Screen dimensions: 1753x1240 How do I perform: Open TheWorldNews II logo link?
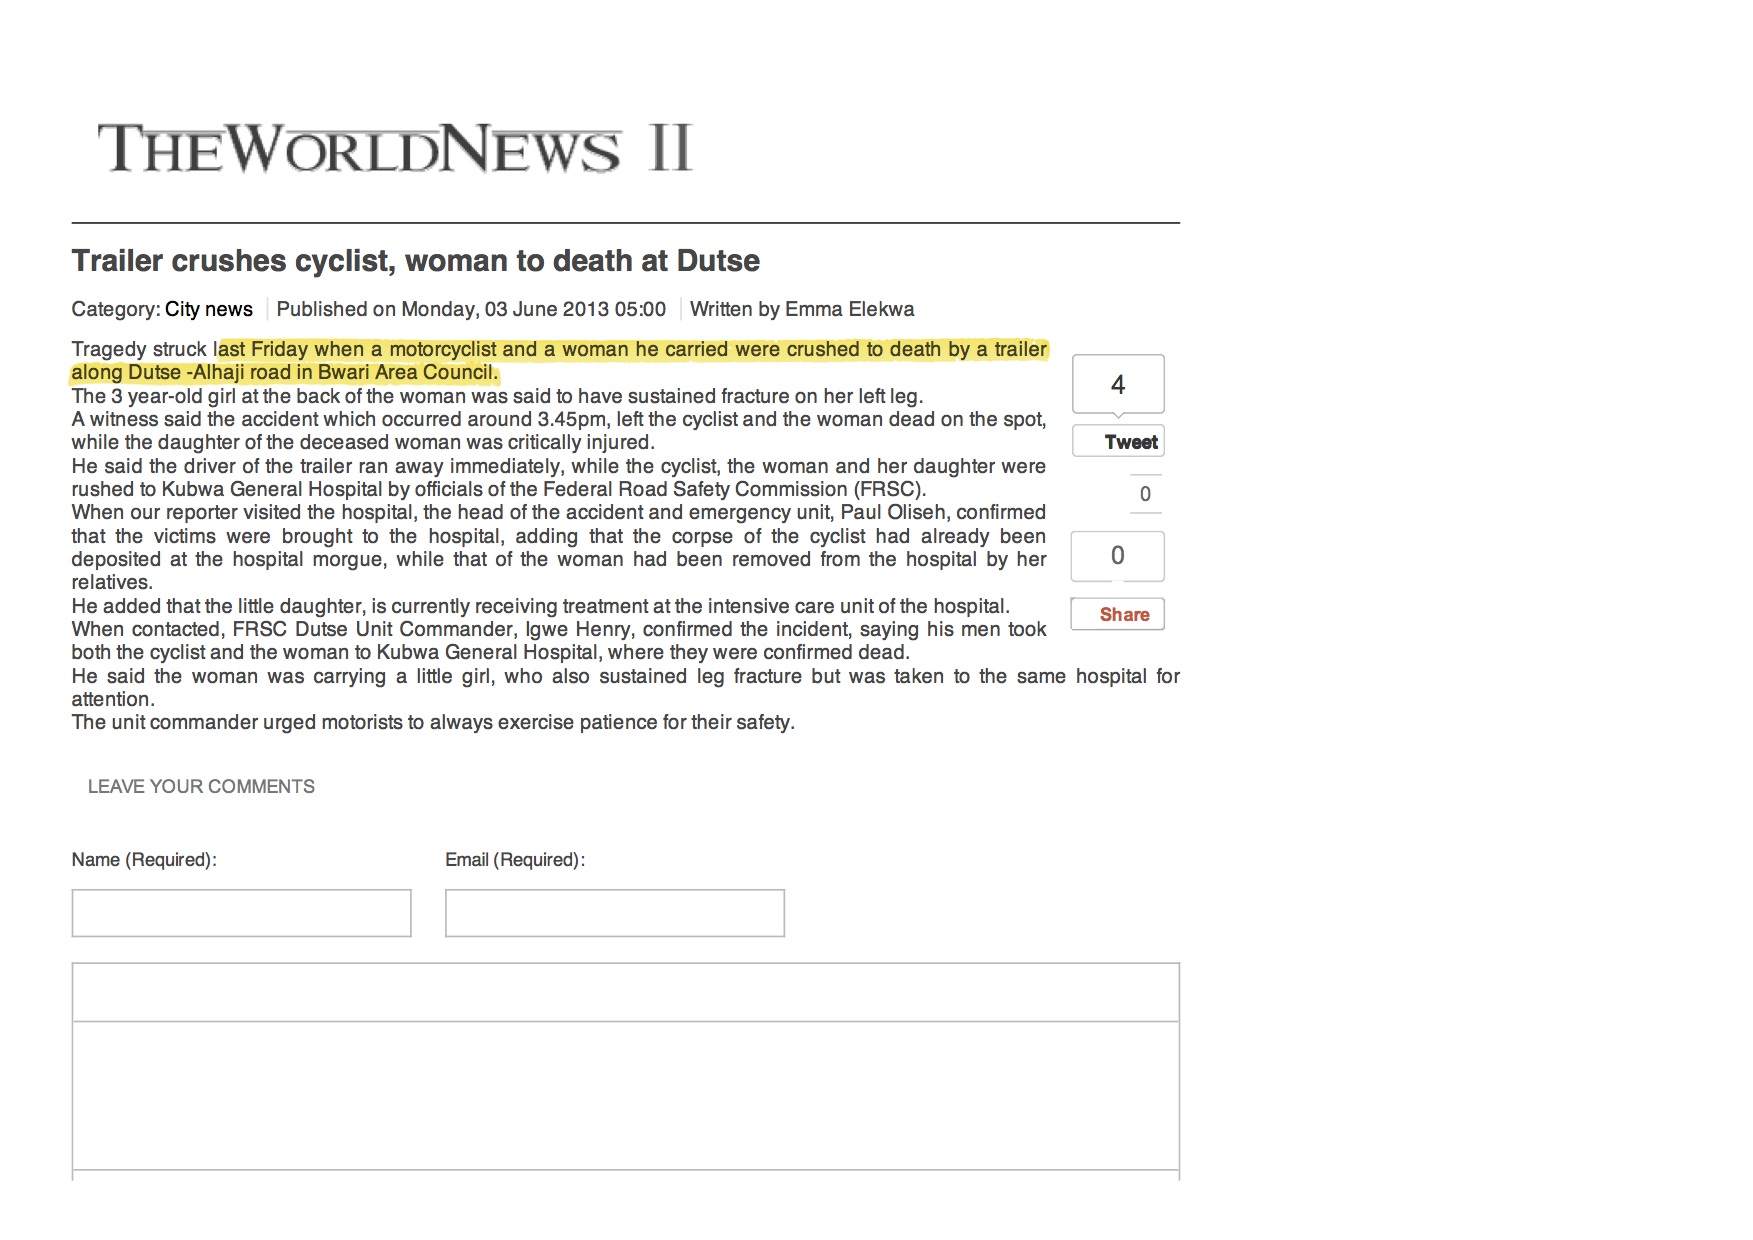(x=394, y=148)
